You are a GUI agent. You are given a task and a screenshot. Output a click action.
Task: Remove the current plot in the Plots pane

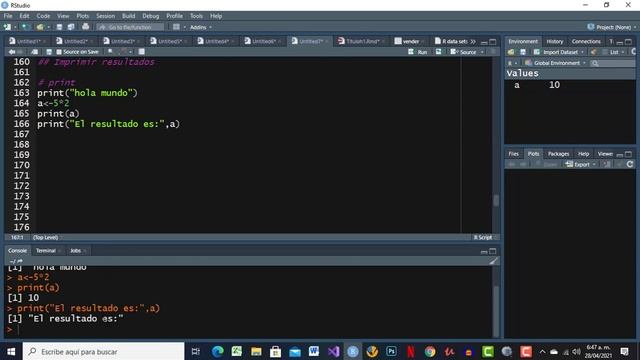click(x=607, y=164)
